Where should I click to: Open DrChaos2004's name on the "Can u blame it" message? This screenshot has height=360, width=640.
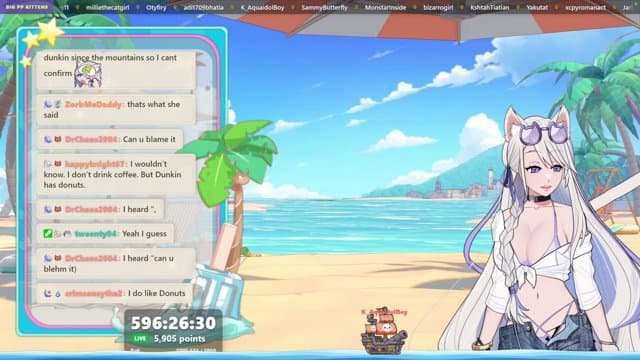[91, 140]
